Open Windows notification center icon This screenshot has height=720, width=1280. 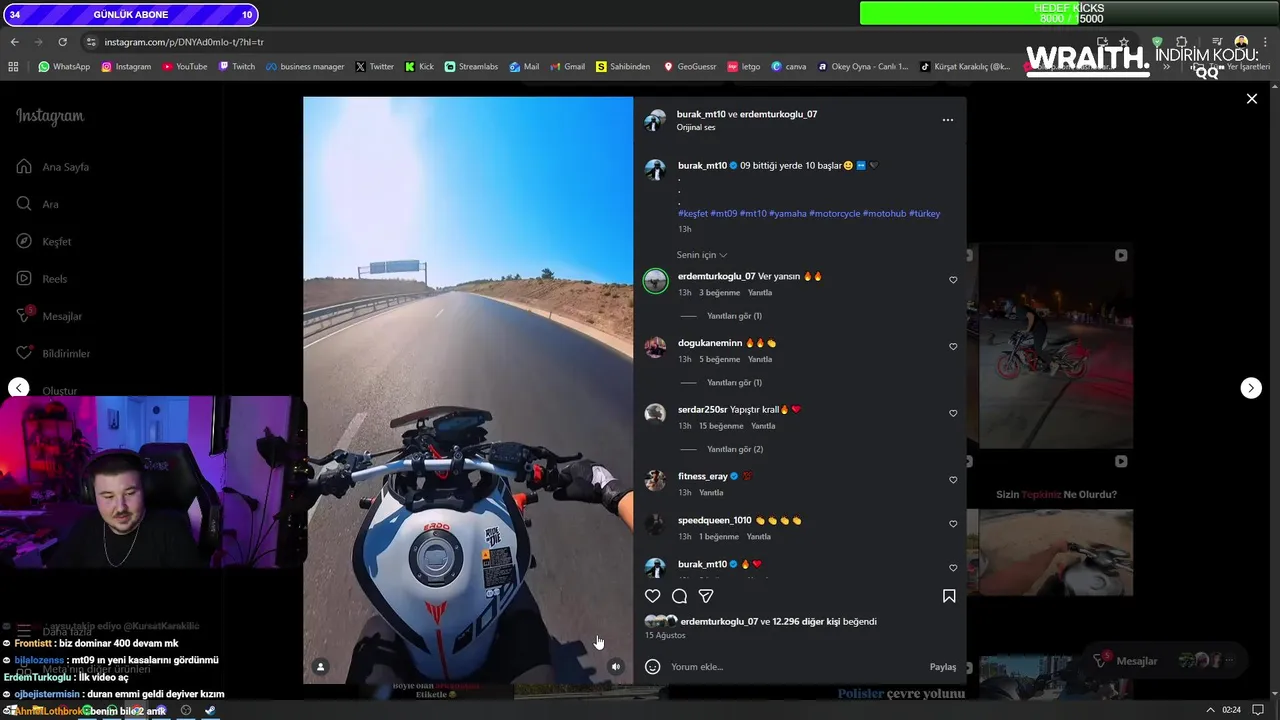coord(1258,710)
